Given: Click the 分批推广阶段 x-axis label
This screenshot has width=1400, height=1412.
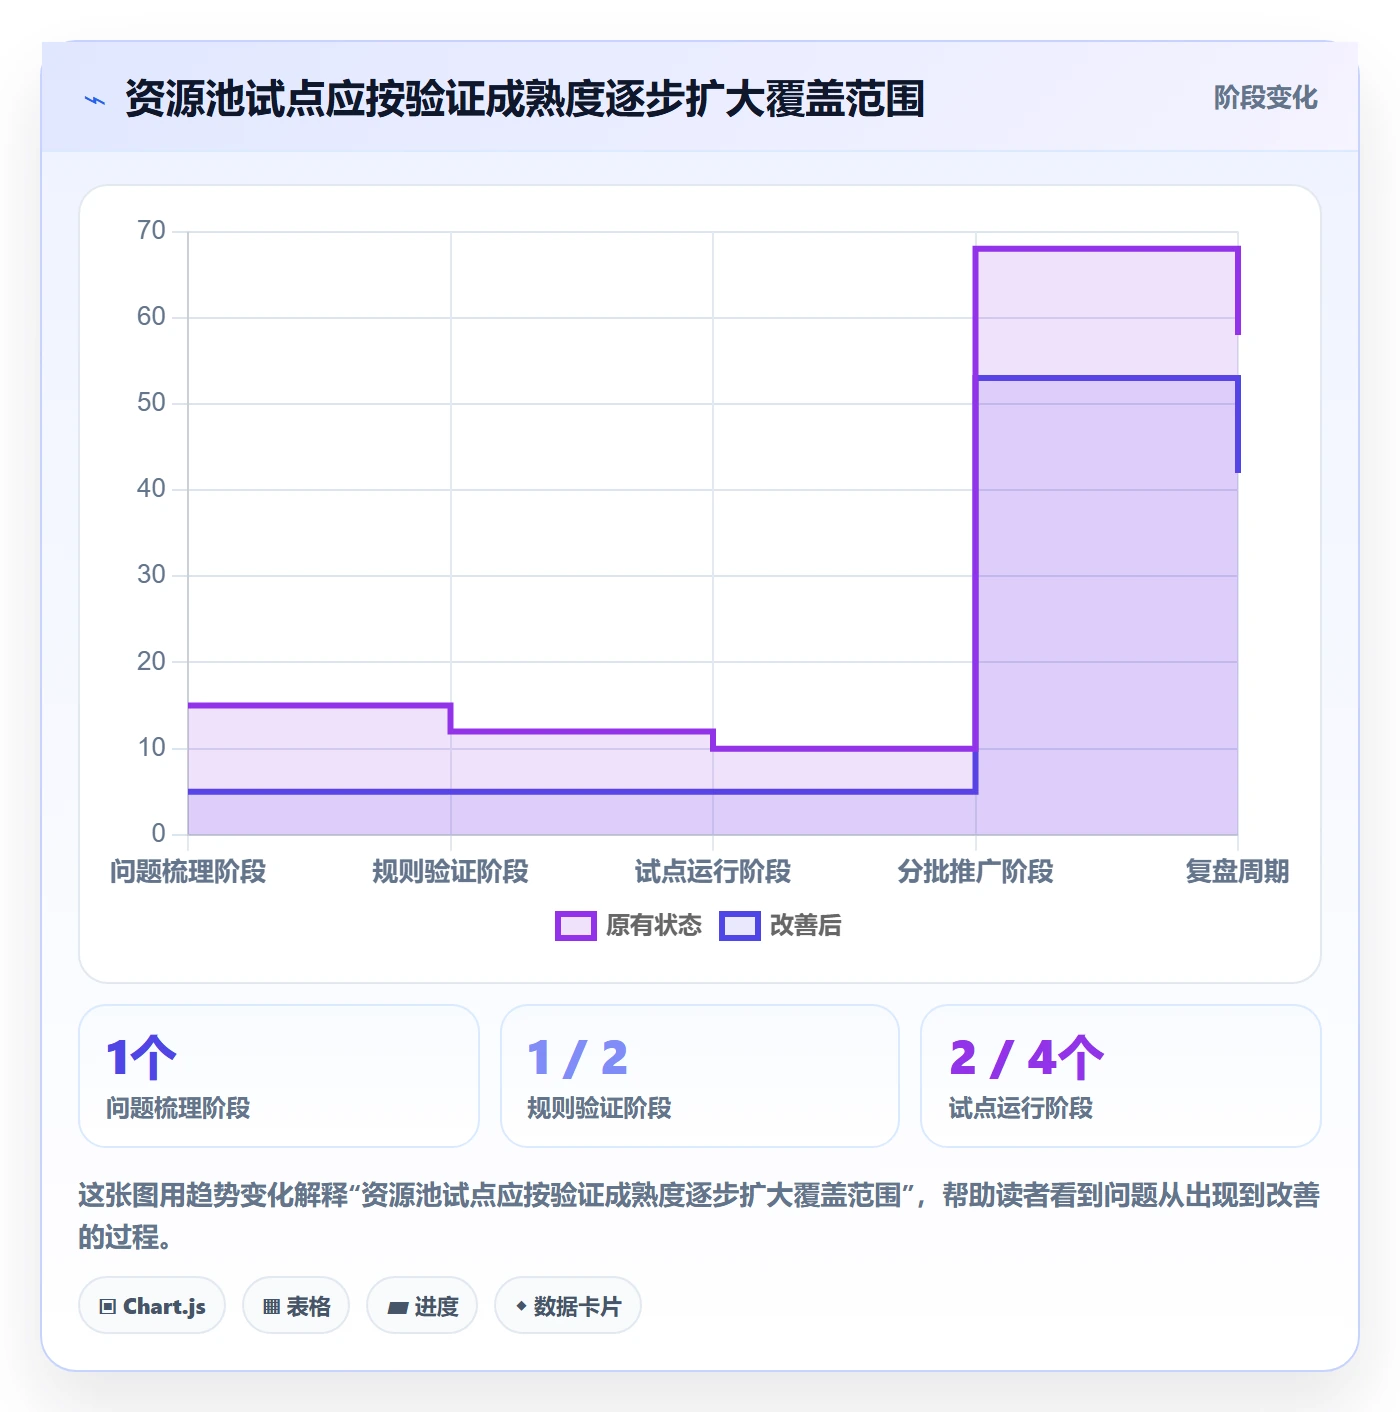Looking at the screenshot, I should pyautogui.click(x=976, y=872).
